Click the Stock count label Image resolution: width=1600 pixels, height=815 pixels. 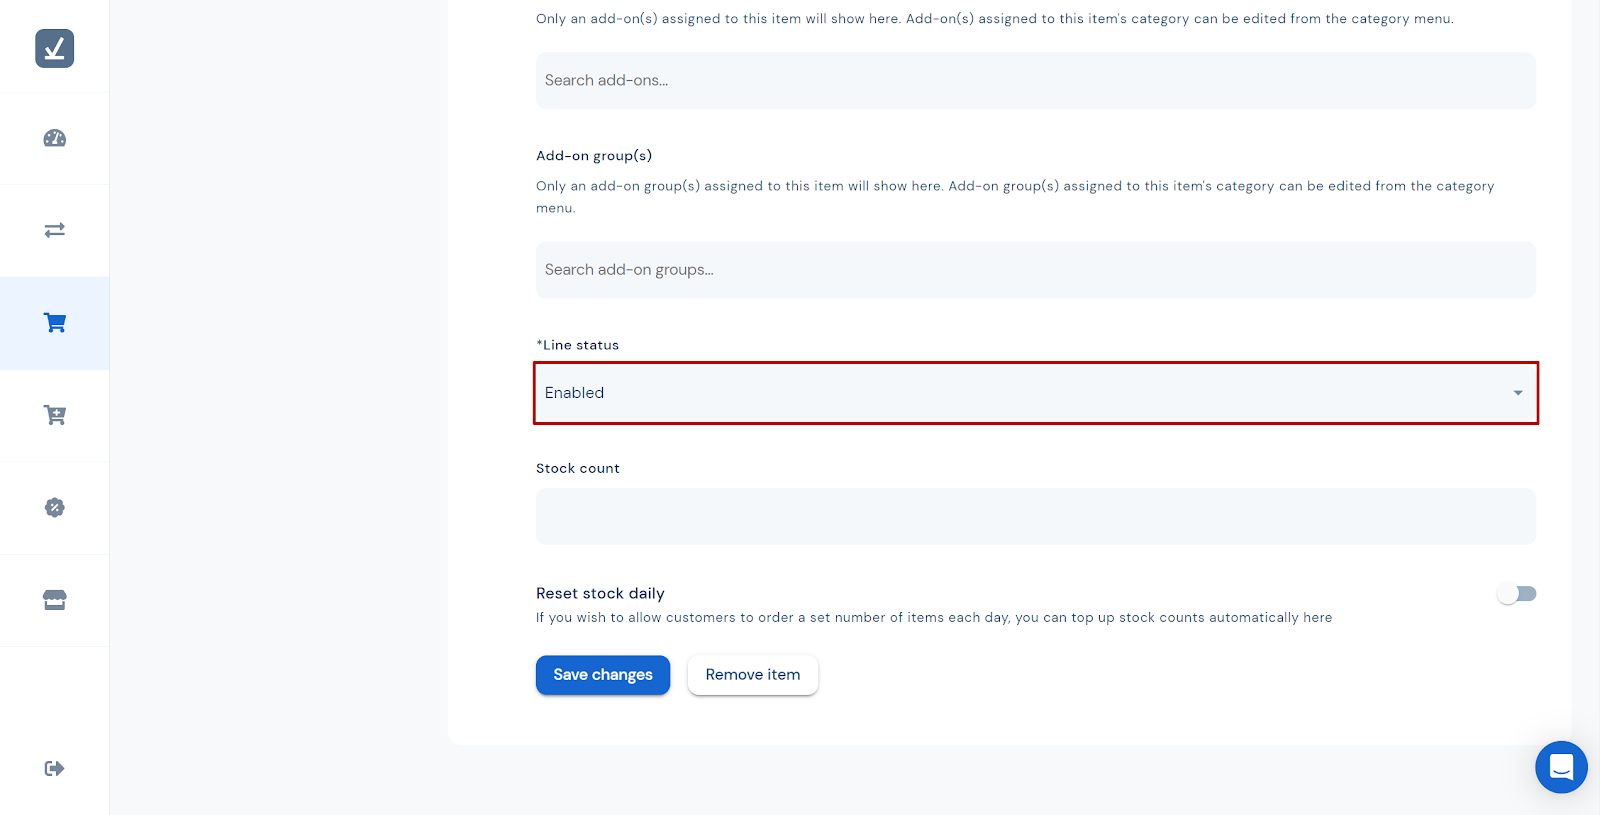[578, 468]
